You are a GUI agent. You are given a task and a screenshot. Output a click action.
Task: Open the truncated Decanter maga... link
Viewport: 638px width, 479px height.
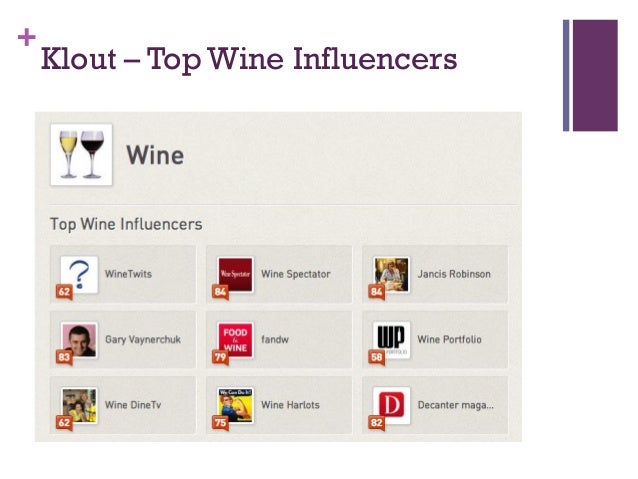pyautogui.click(x=455, y=405)
